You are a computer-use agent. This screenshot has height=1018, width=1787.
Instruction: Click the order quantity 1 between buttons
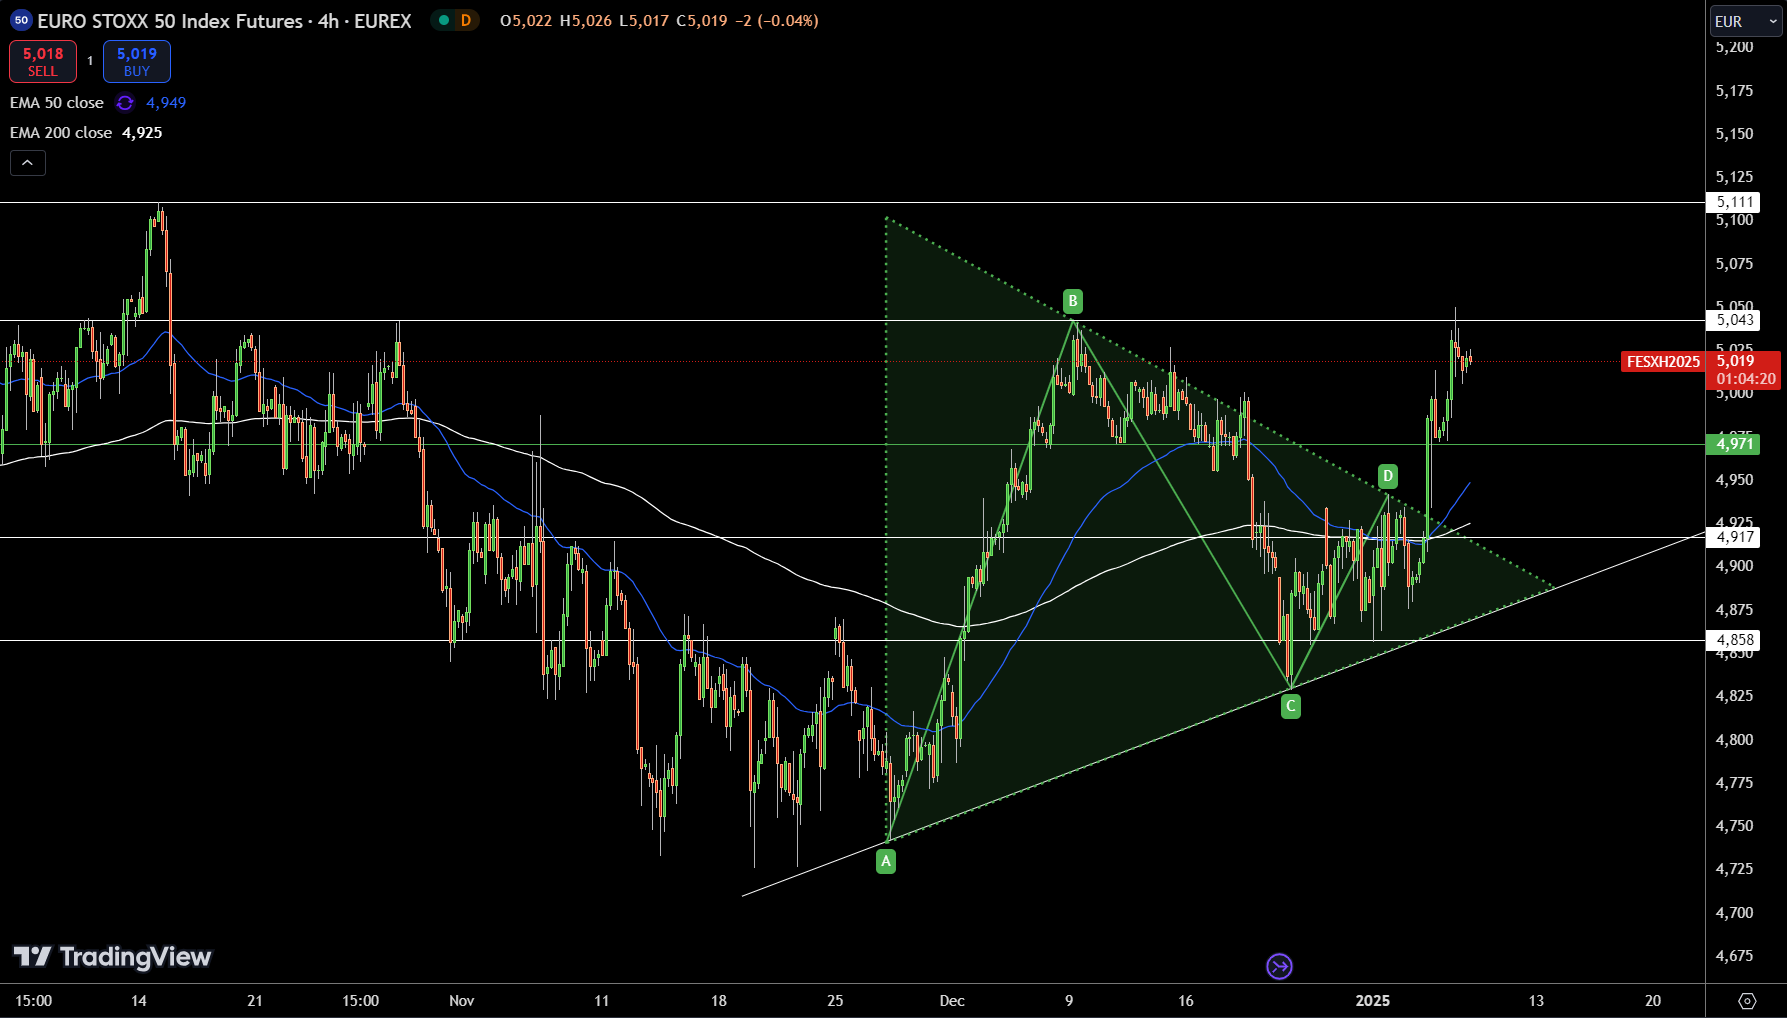[90, 61]
